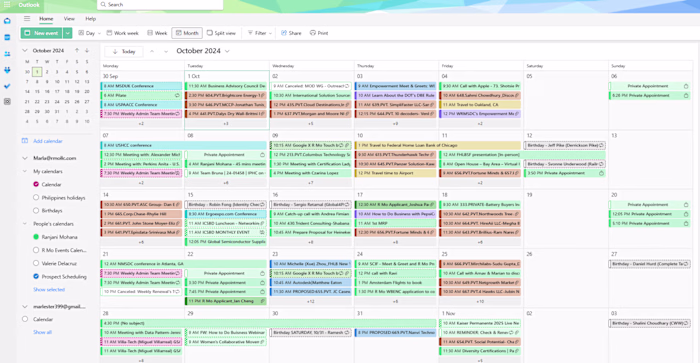This screenshot has width=700, height=363.
Task: Go to next month in main calendar
Action: pyautogui.click(x=166, y=51)
